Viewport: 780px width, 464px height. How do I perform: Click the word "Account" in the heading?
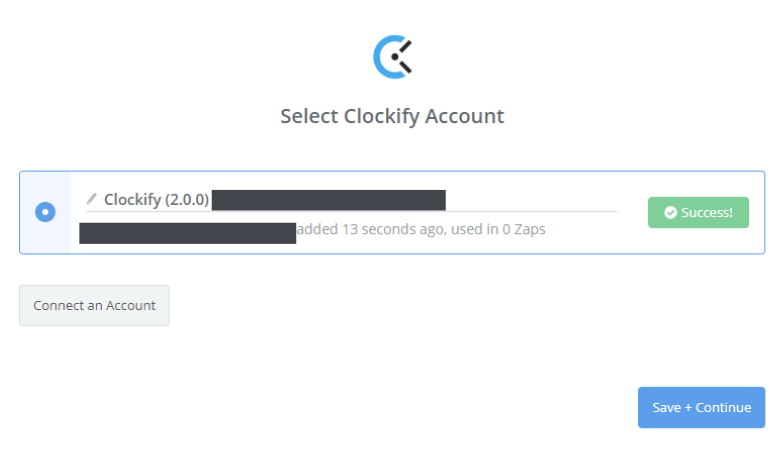[x=465, y=116]
